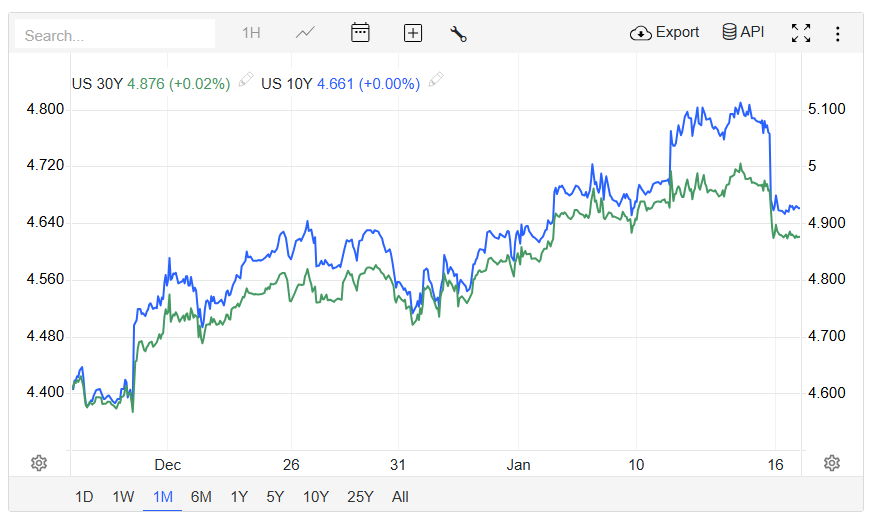This screenshot has height=522, width=870.
Task: Select the All time range
Action: (x=400, y=497)
